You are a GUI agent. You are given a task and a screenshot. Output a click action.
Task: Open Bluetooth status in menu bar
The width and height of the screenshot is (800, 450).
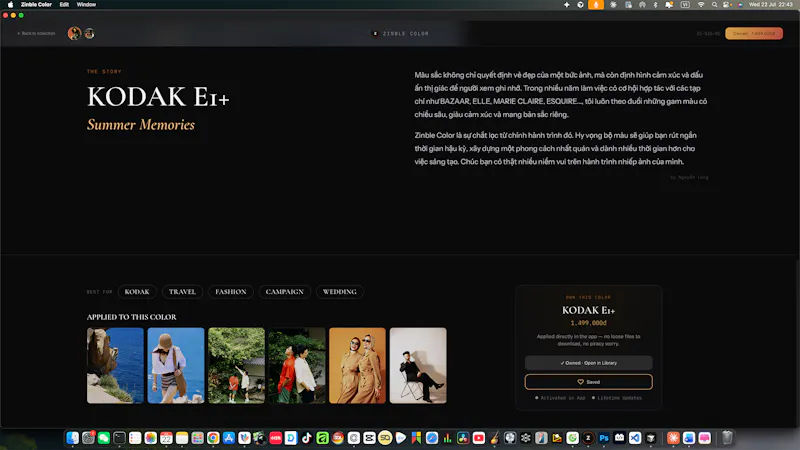656,5
